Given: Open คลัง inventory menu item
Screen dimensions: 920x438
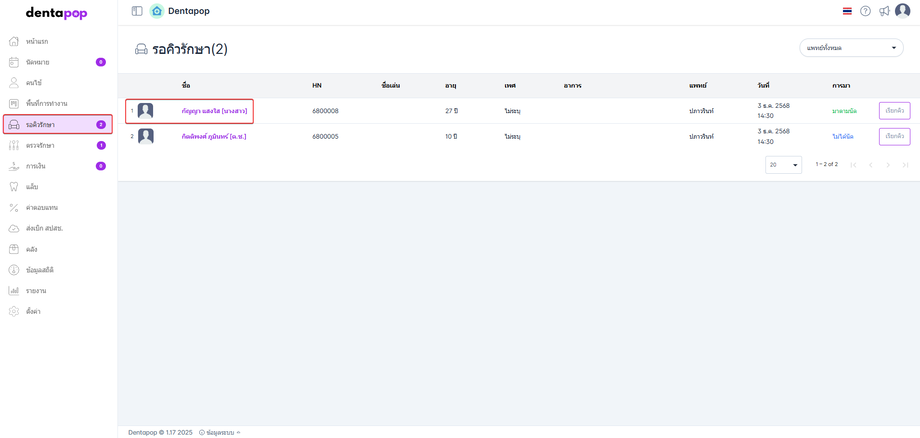Looking at the screenshot, I should (58, 249).
